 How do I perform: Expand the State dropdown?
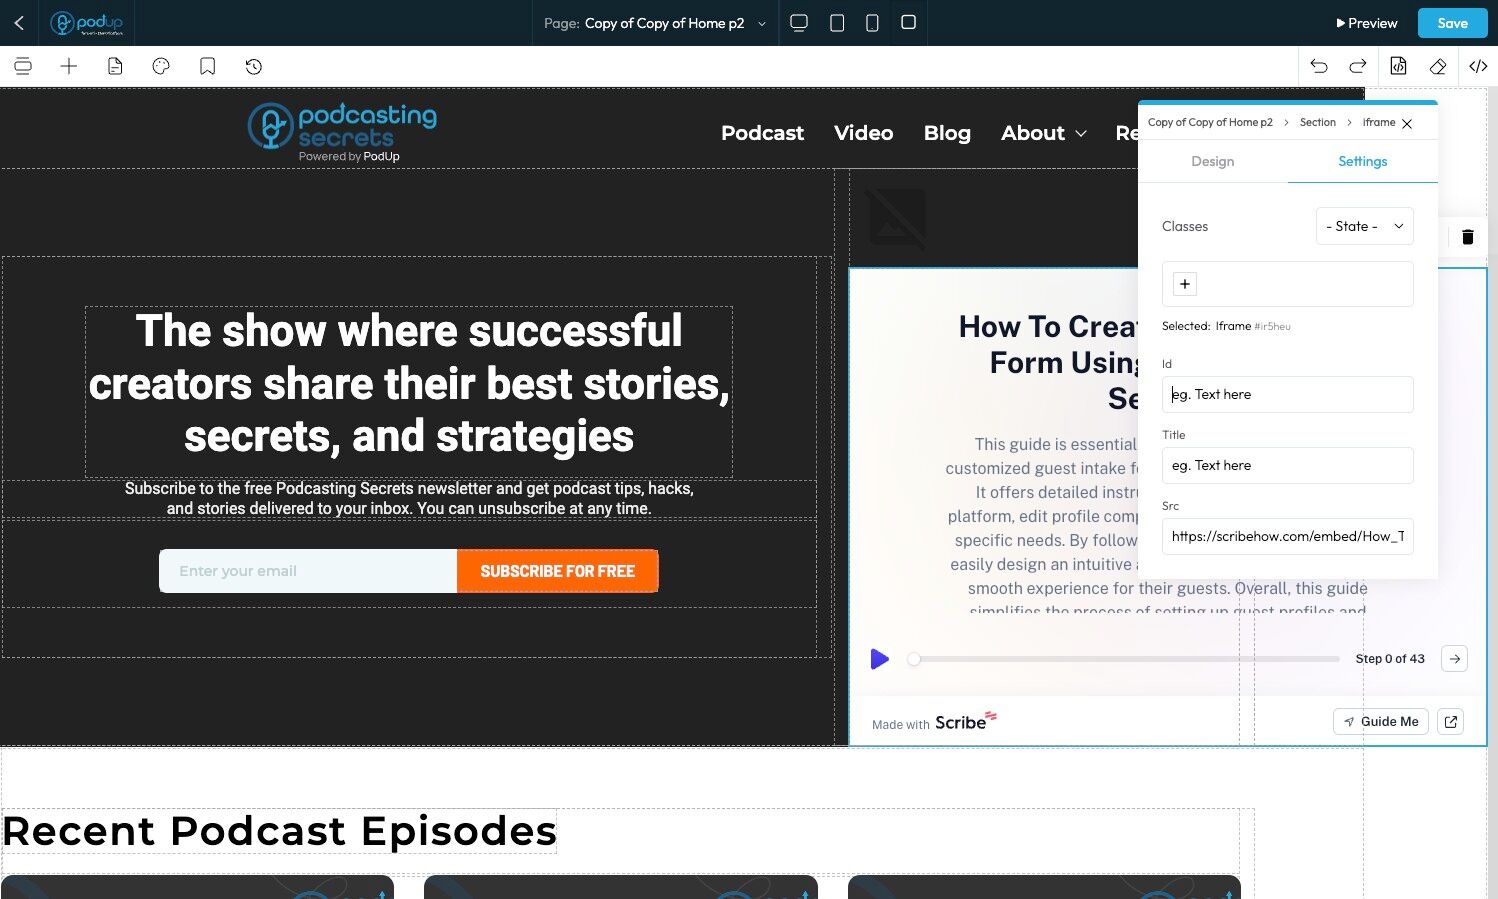point(1365,226)
